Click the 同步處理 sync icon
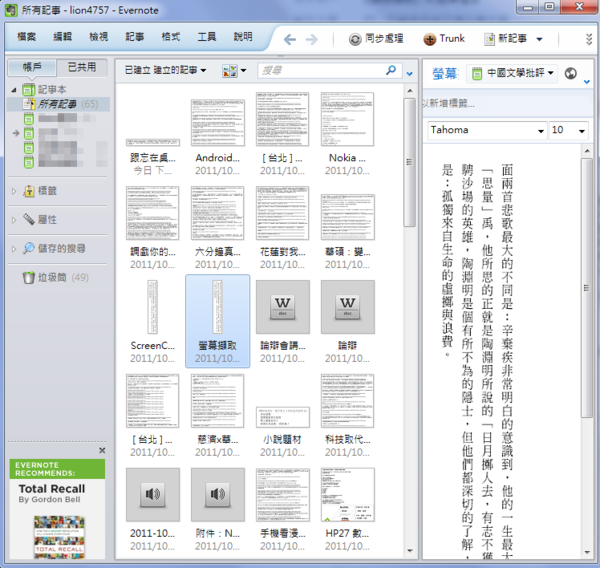Viewport: 600px width, 568px height. [355, 39]
